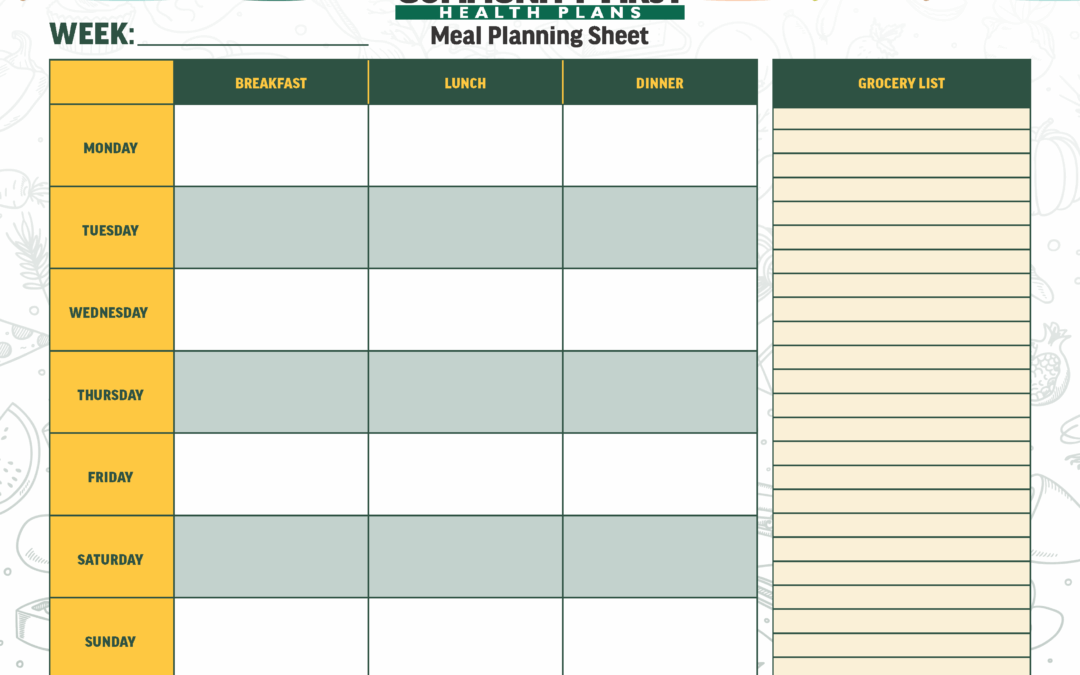
Task: Click the DINNER column header
Action: click(x=659, y=83)
